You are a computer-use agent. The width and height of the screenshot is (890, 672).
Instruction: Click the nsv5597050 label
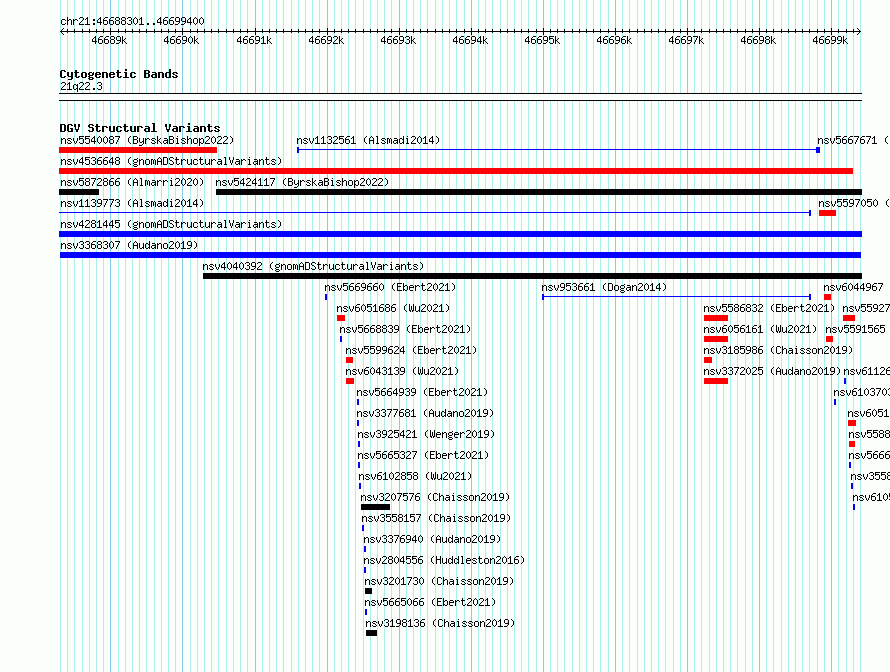pyautogui.click(x=854, y=203)
